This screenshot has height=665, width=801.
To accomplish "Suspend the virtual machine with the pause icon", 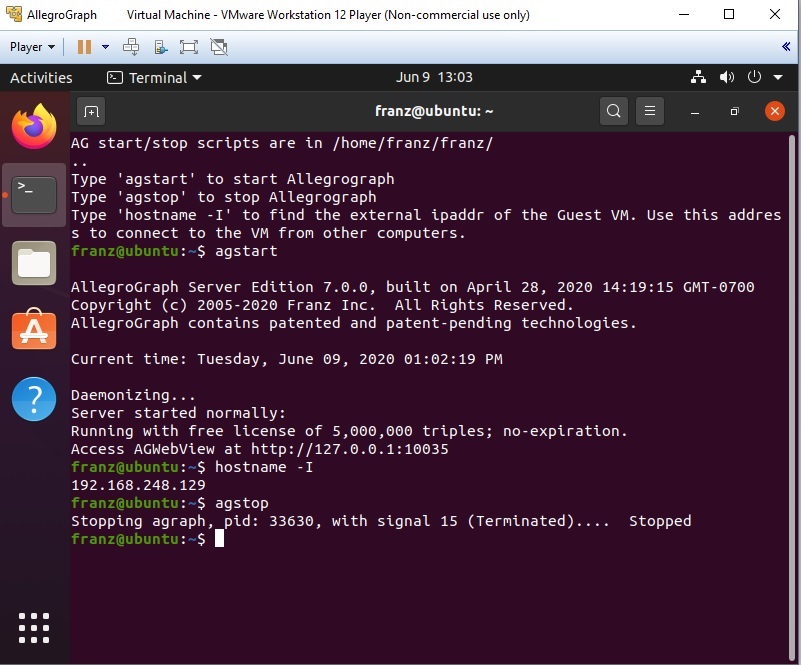I will (x=84, y=46).
